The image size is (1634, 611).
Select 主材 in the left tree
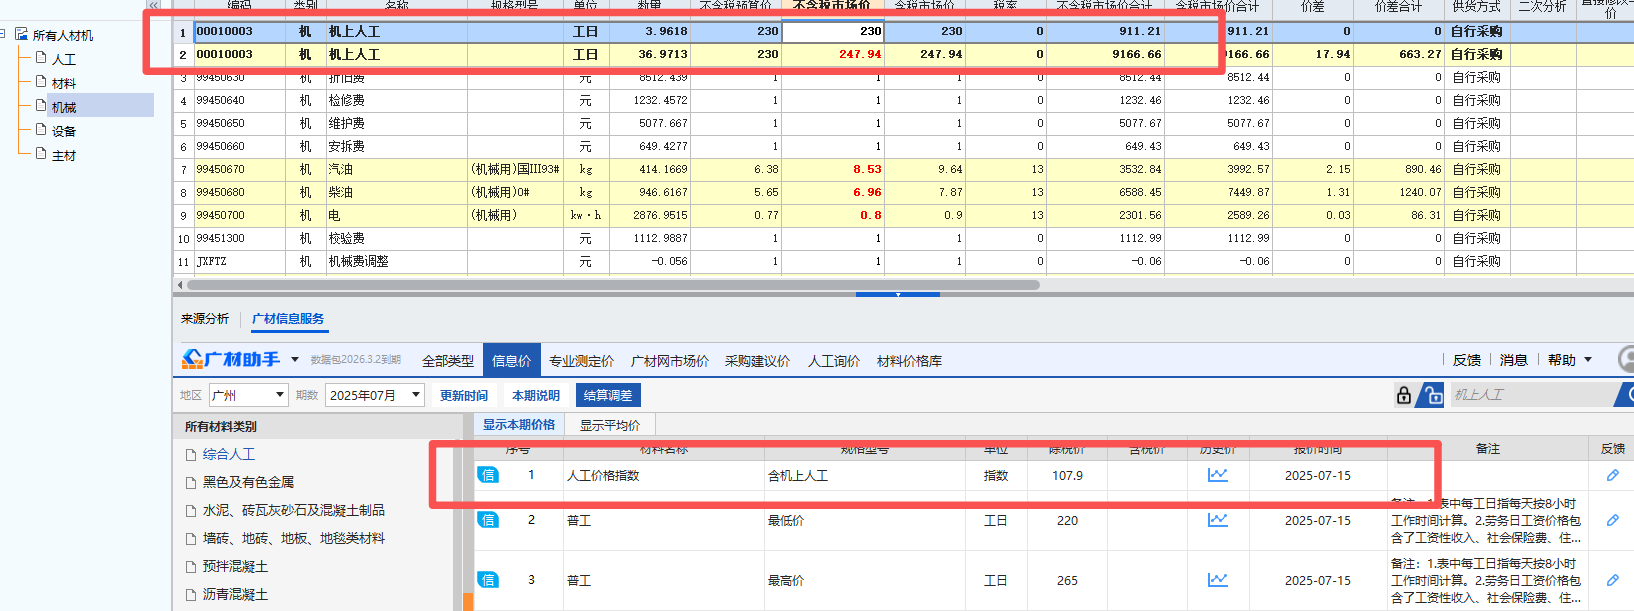click(64, 155)
